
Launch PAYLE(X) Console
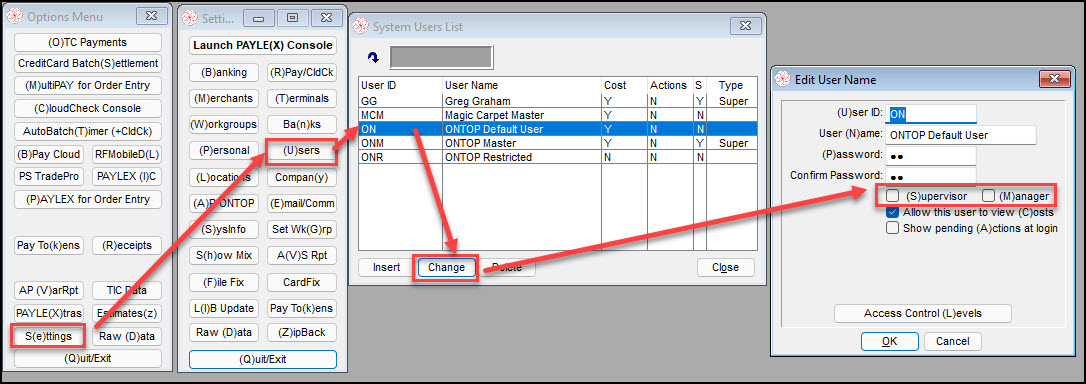(x=262, y=46)
